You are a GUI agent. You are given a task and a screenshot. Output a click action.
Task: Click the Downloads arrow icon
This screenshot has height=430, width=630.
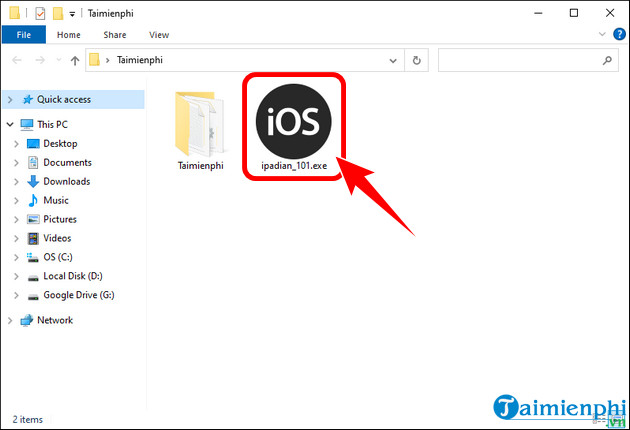(33, 181)
